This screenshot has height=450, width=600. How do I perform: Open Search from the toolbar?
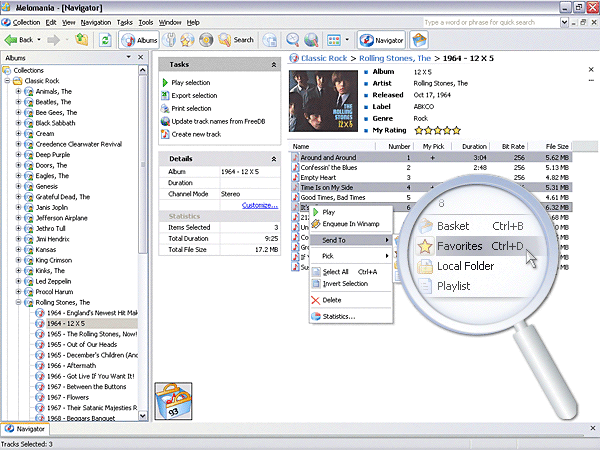coord(236,40)
